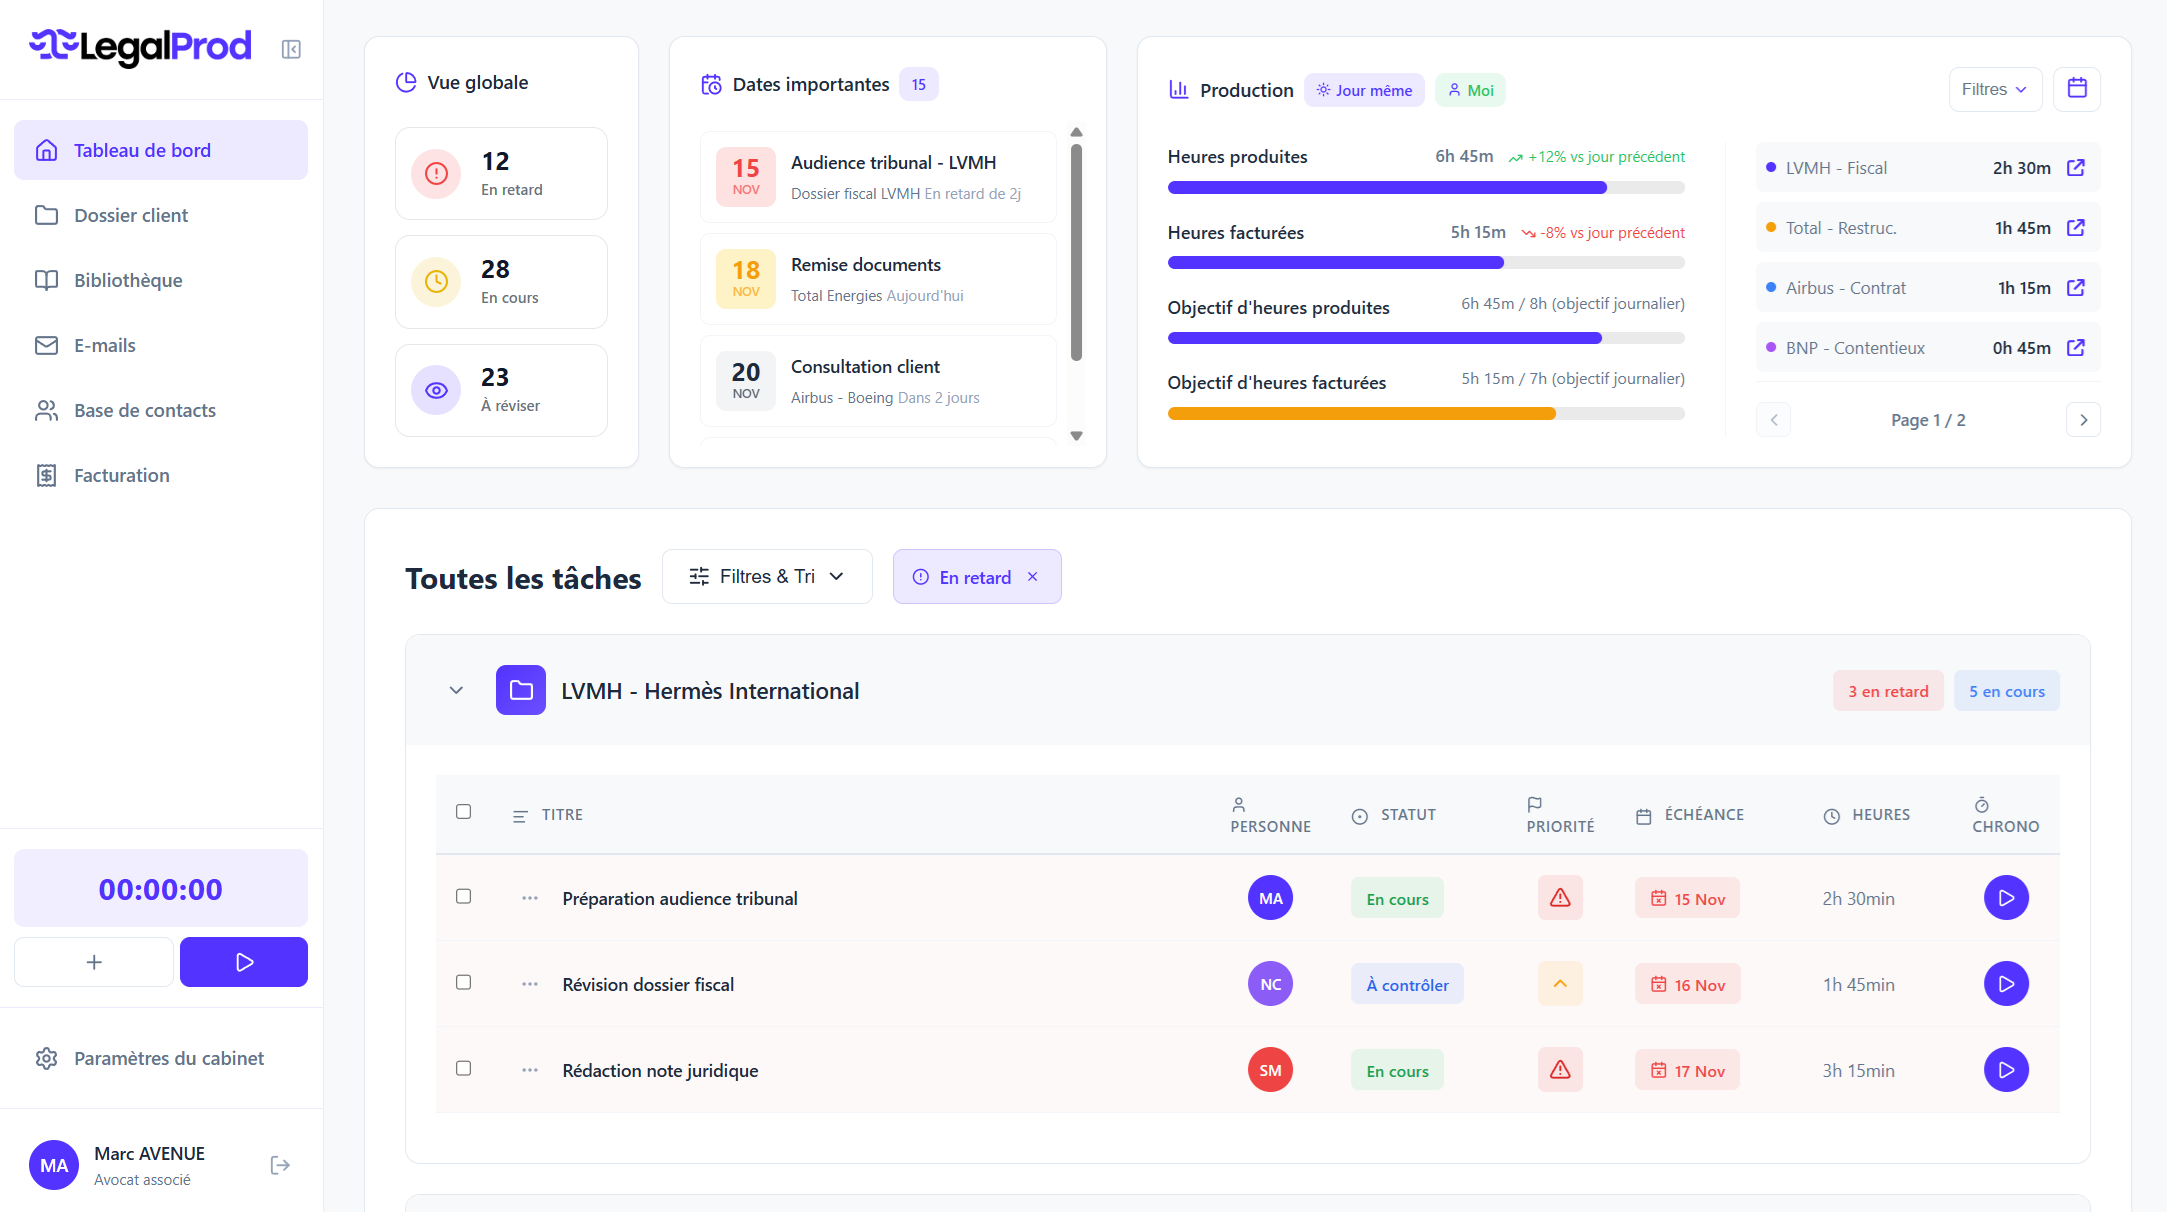Open the Remise documents date card
Screen dimensions: 2167x1212
tap(878, 279)
